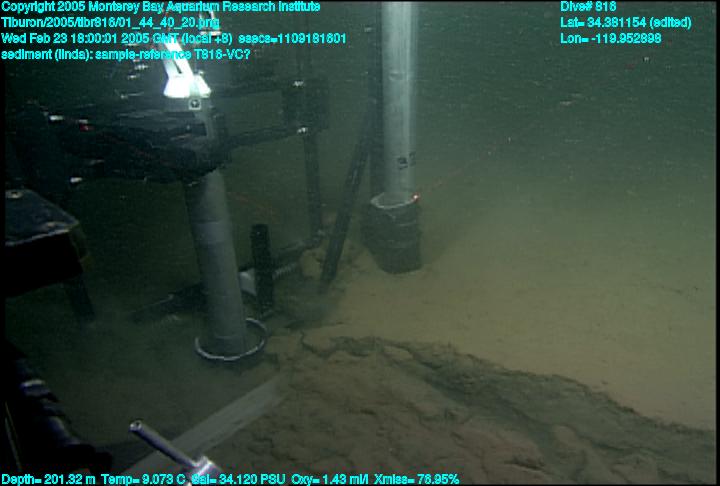Click the copyright Monterey Bay Aquarium text

tap(160, 7)
